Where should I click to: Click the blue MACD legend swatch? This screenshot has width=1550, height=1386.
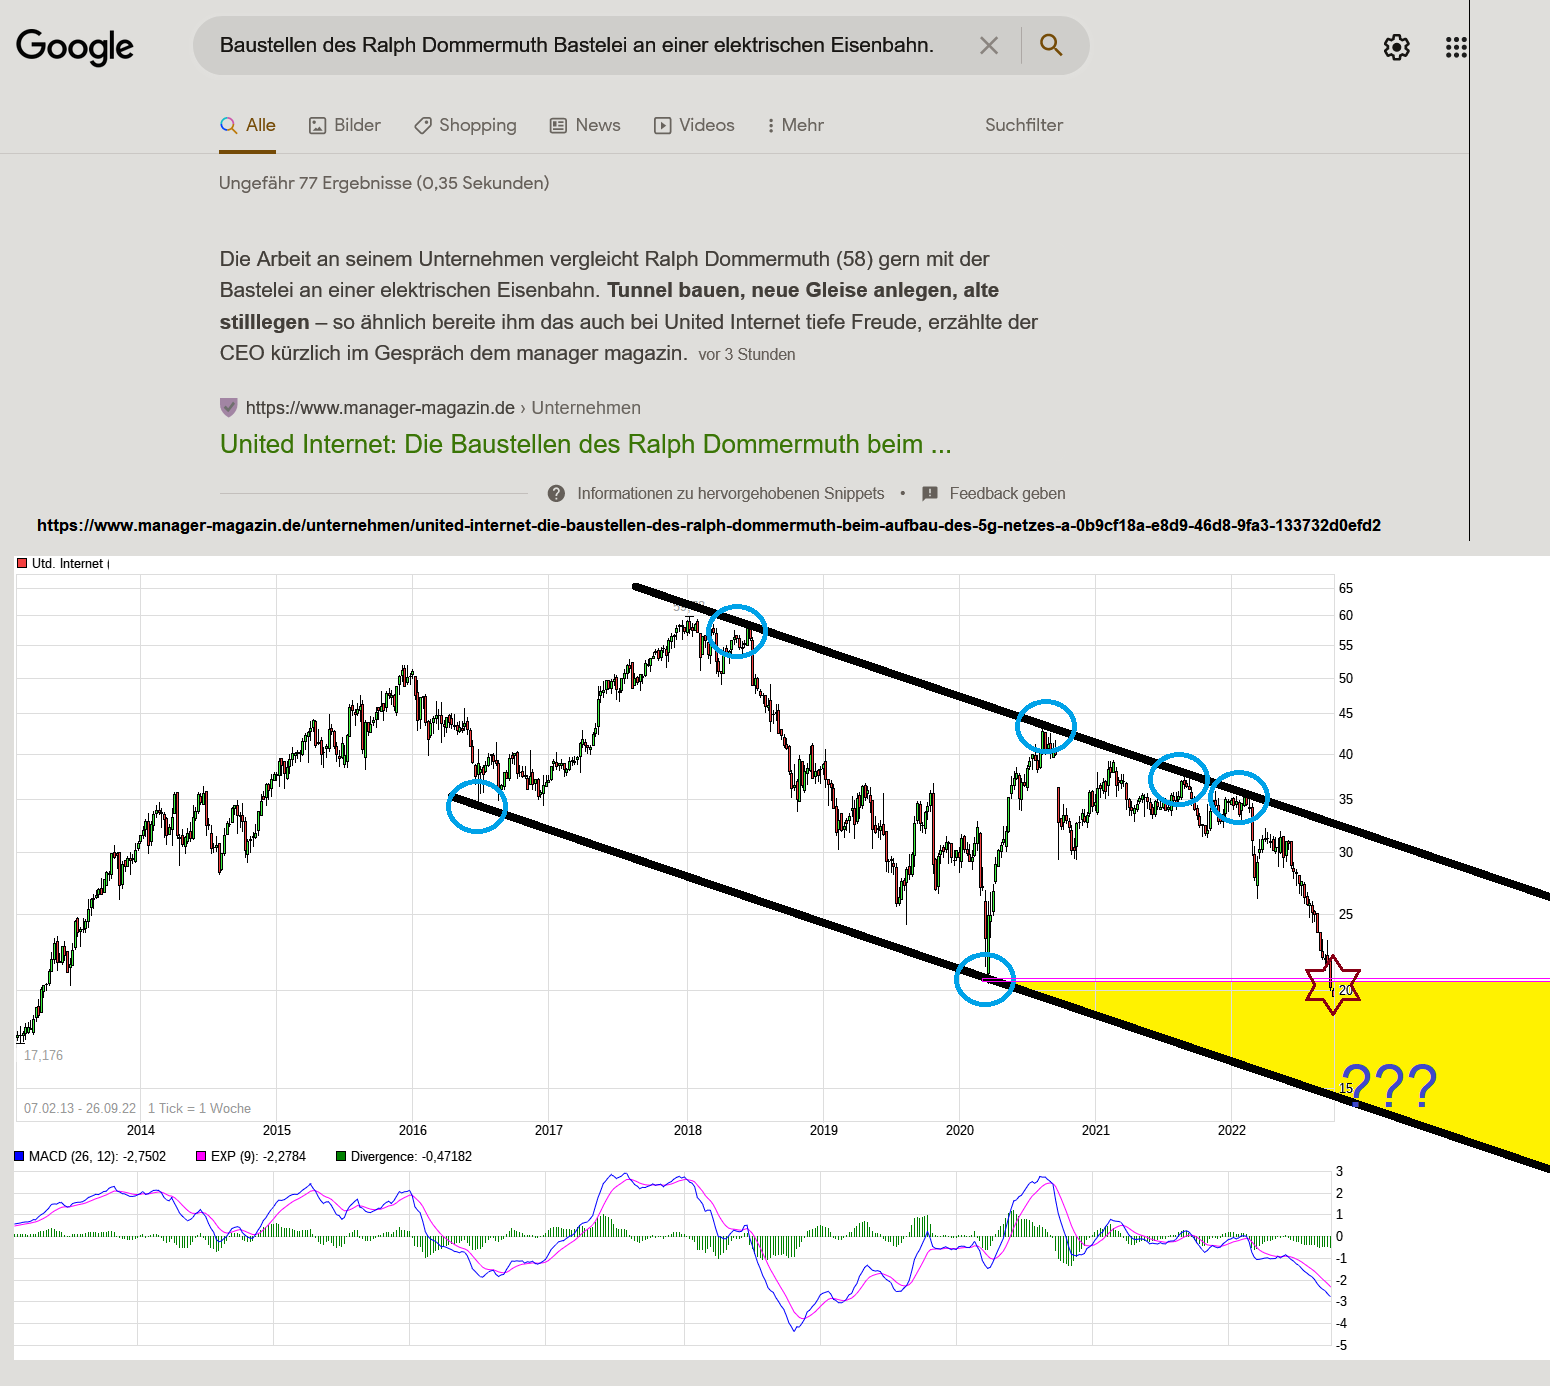(x=19, y=1156)
